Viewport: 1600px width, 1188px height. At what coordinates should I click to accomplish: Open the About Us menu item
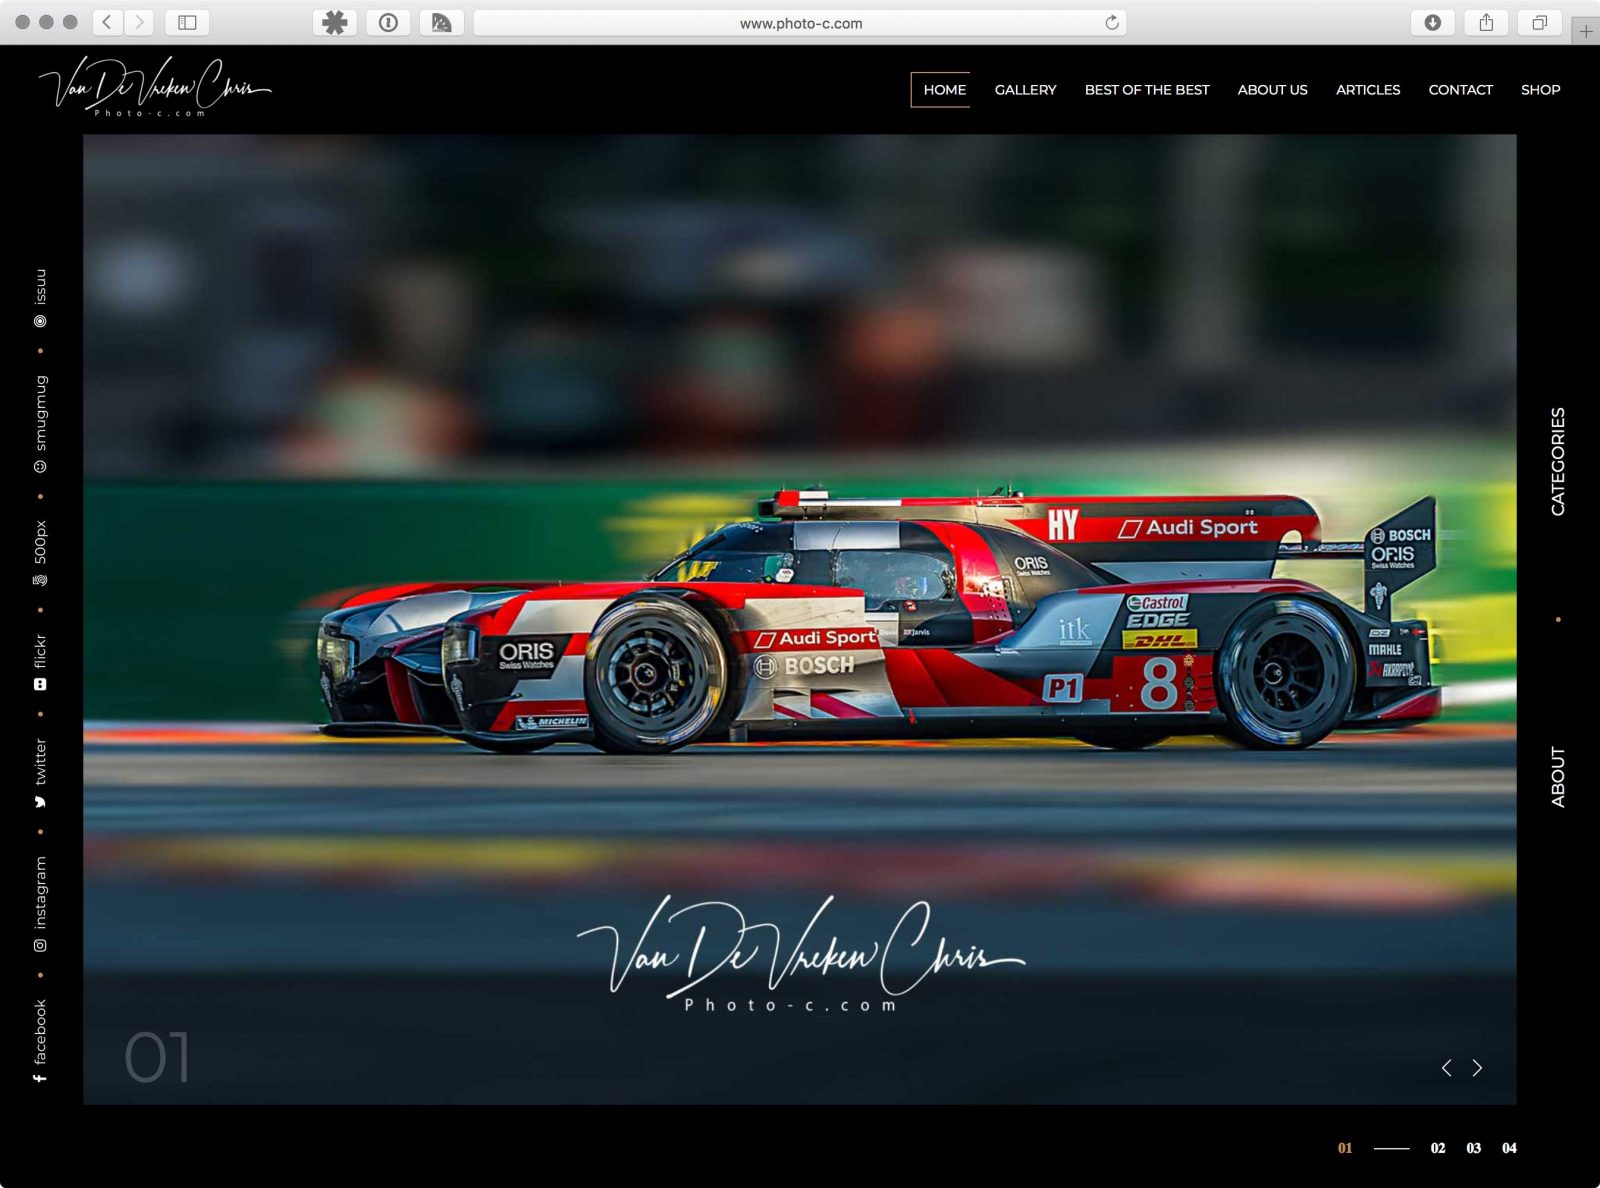pos(1272,89)
